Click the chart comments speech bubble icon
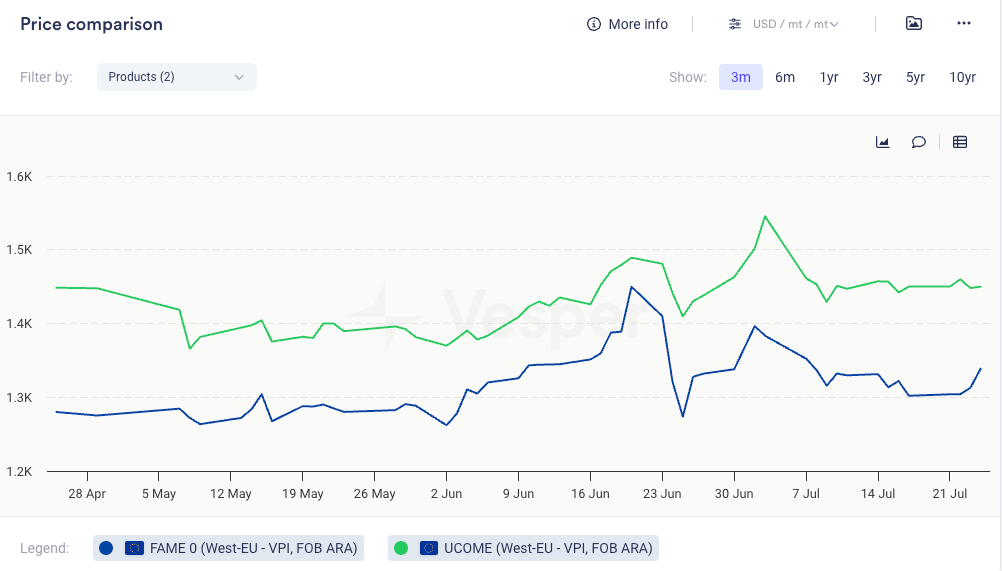This screenshot has width=1002, height=571. click(x=919, y=142)
